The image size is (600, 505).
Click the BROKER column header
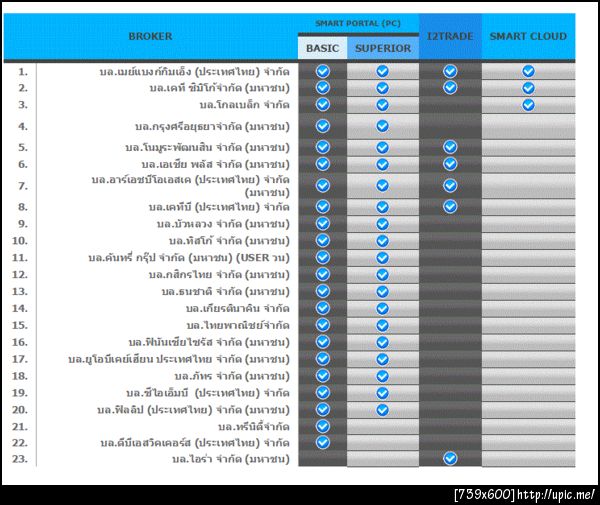pyautogui.click(x=150, y=36)
